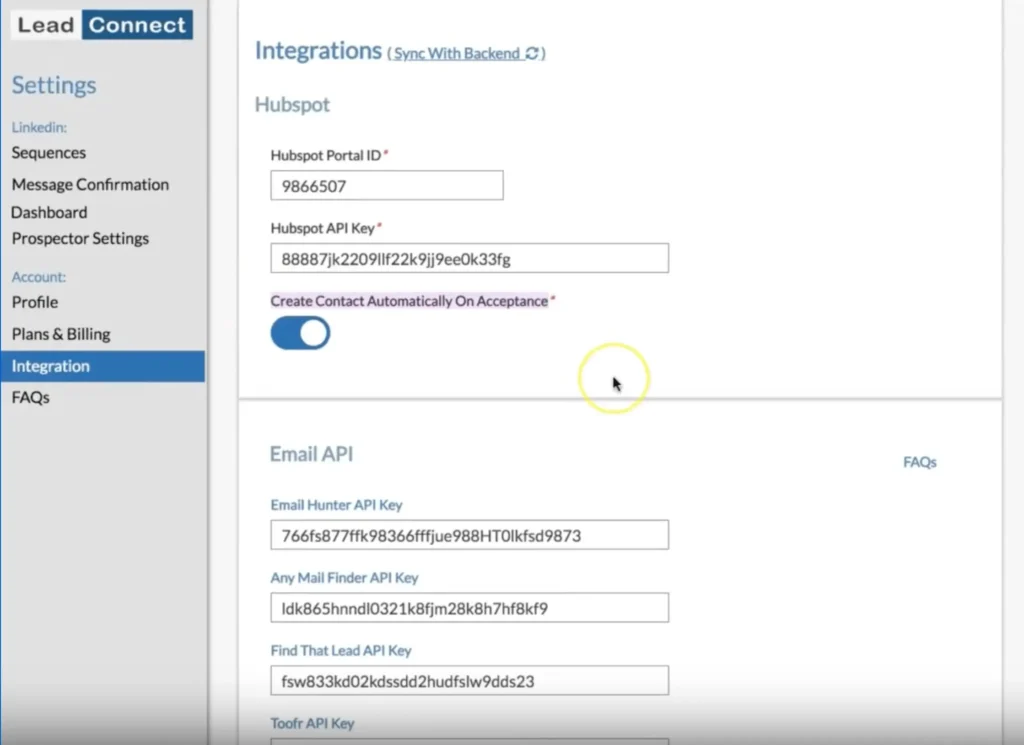The image size is (1024, 745).
Task: Focus the Find That Lead API Key field
Action: click(x=470, y=681)
